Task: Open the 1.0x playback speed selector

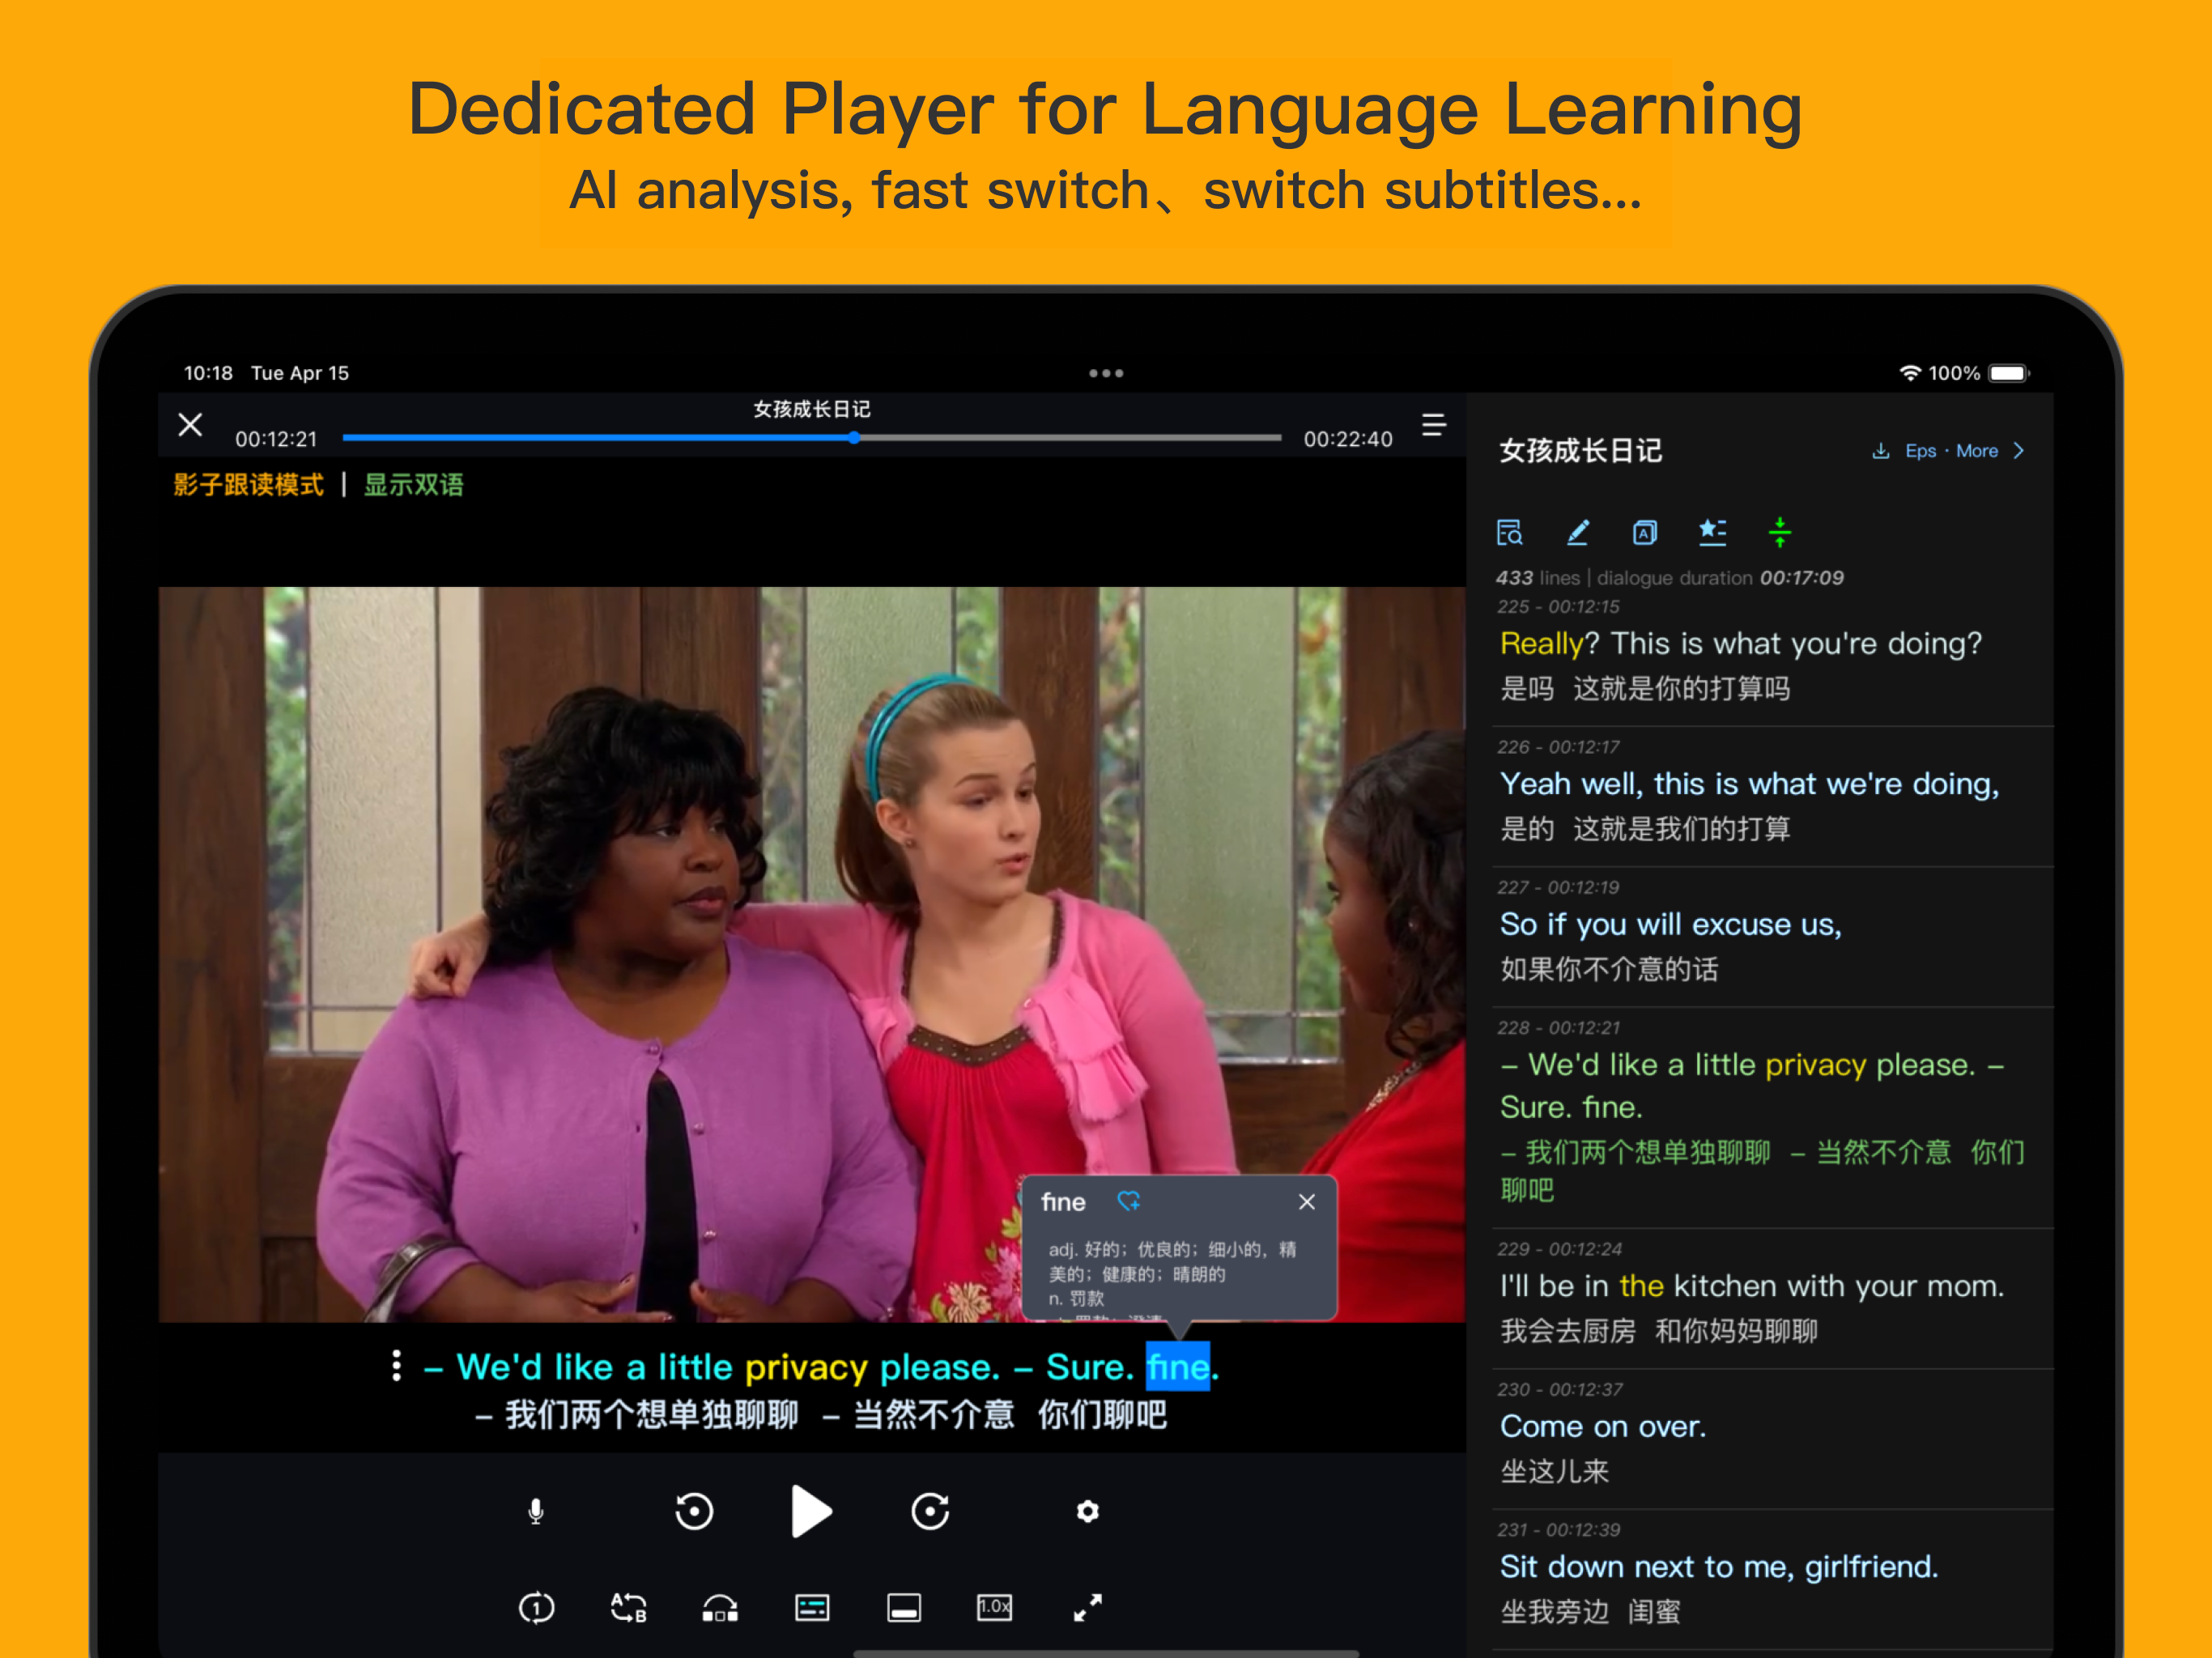Action: 994,1608
